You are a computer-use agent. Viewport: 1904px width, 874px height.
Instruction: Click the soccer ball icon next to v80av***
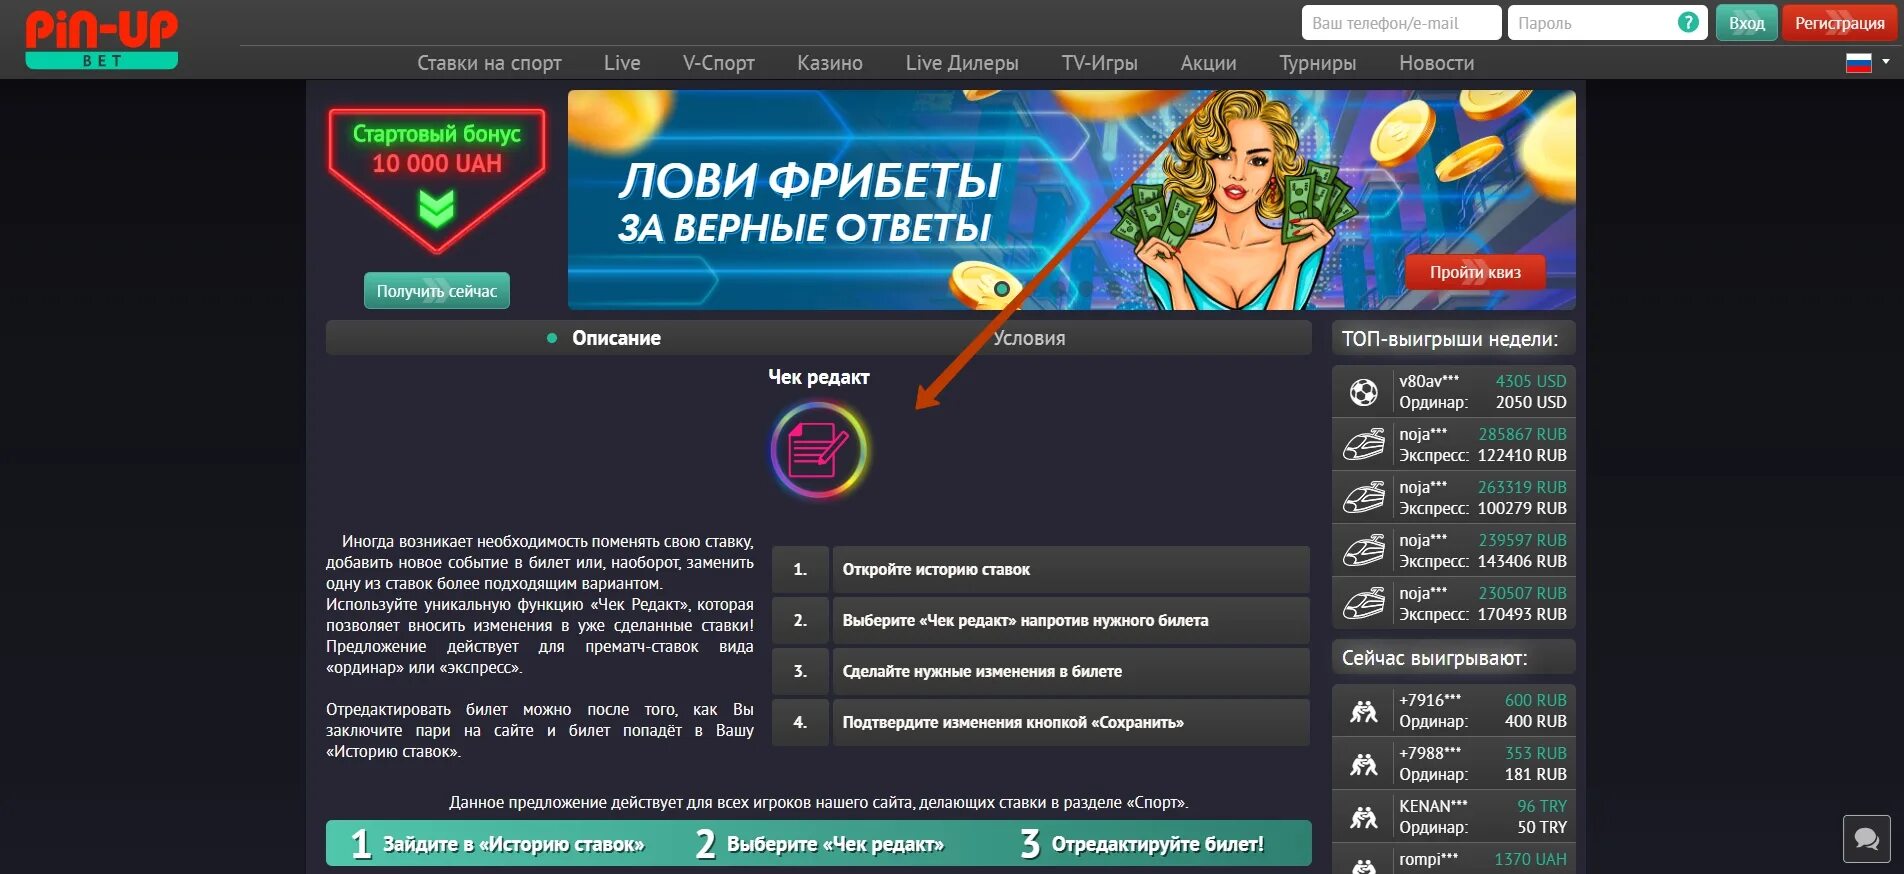coord(1363,392)
